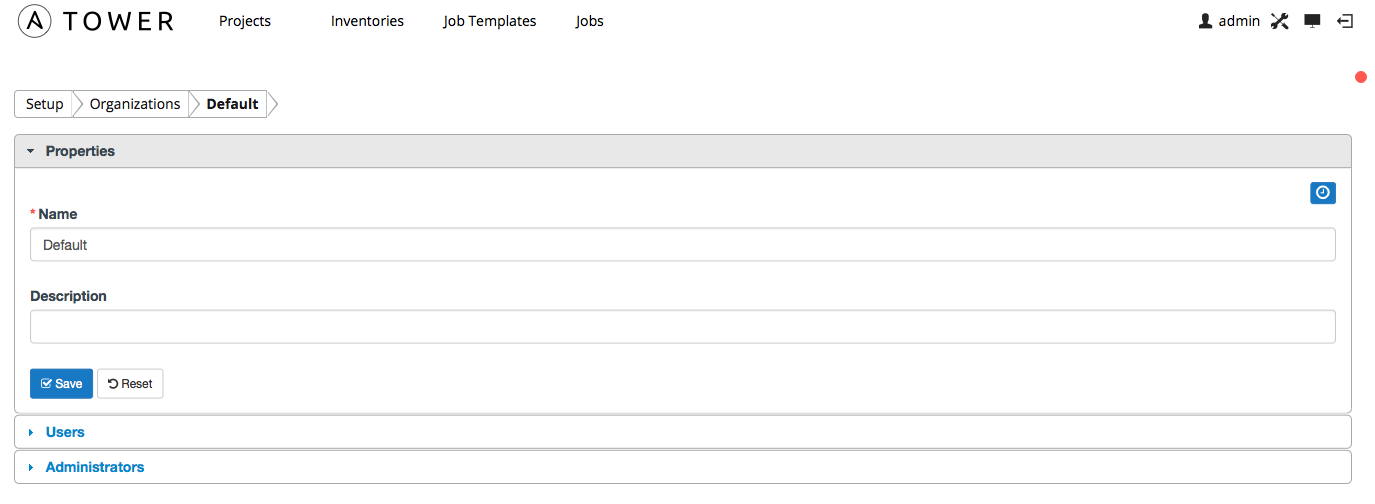This screenshot has height=504, width=1375.
Task: Save the organization properties
Action: 61,384
